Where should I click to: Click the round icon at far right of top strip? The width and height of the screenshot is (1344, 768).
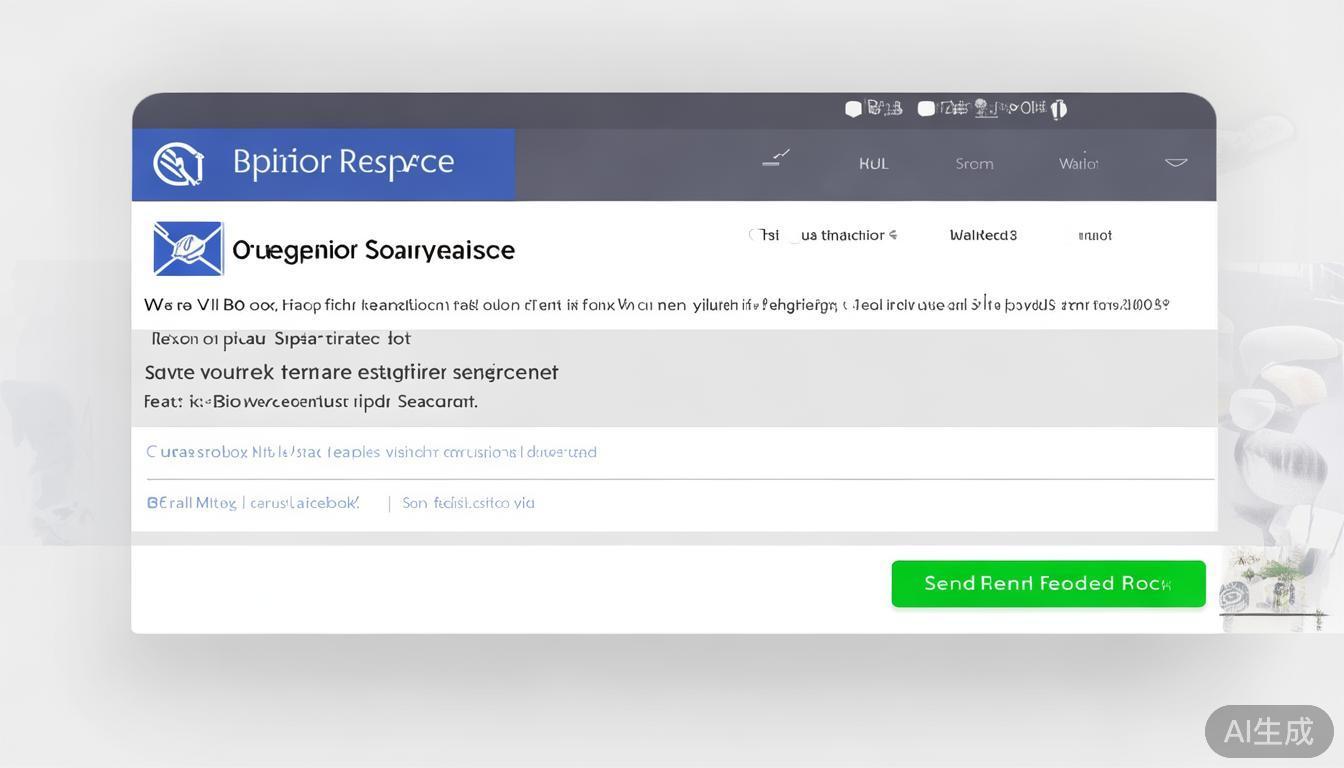click(x=1058, y=109)
